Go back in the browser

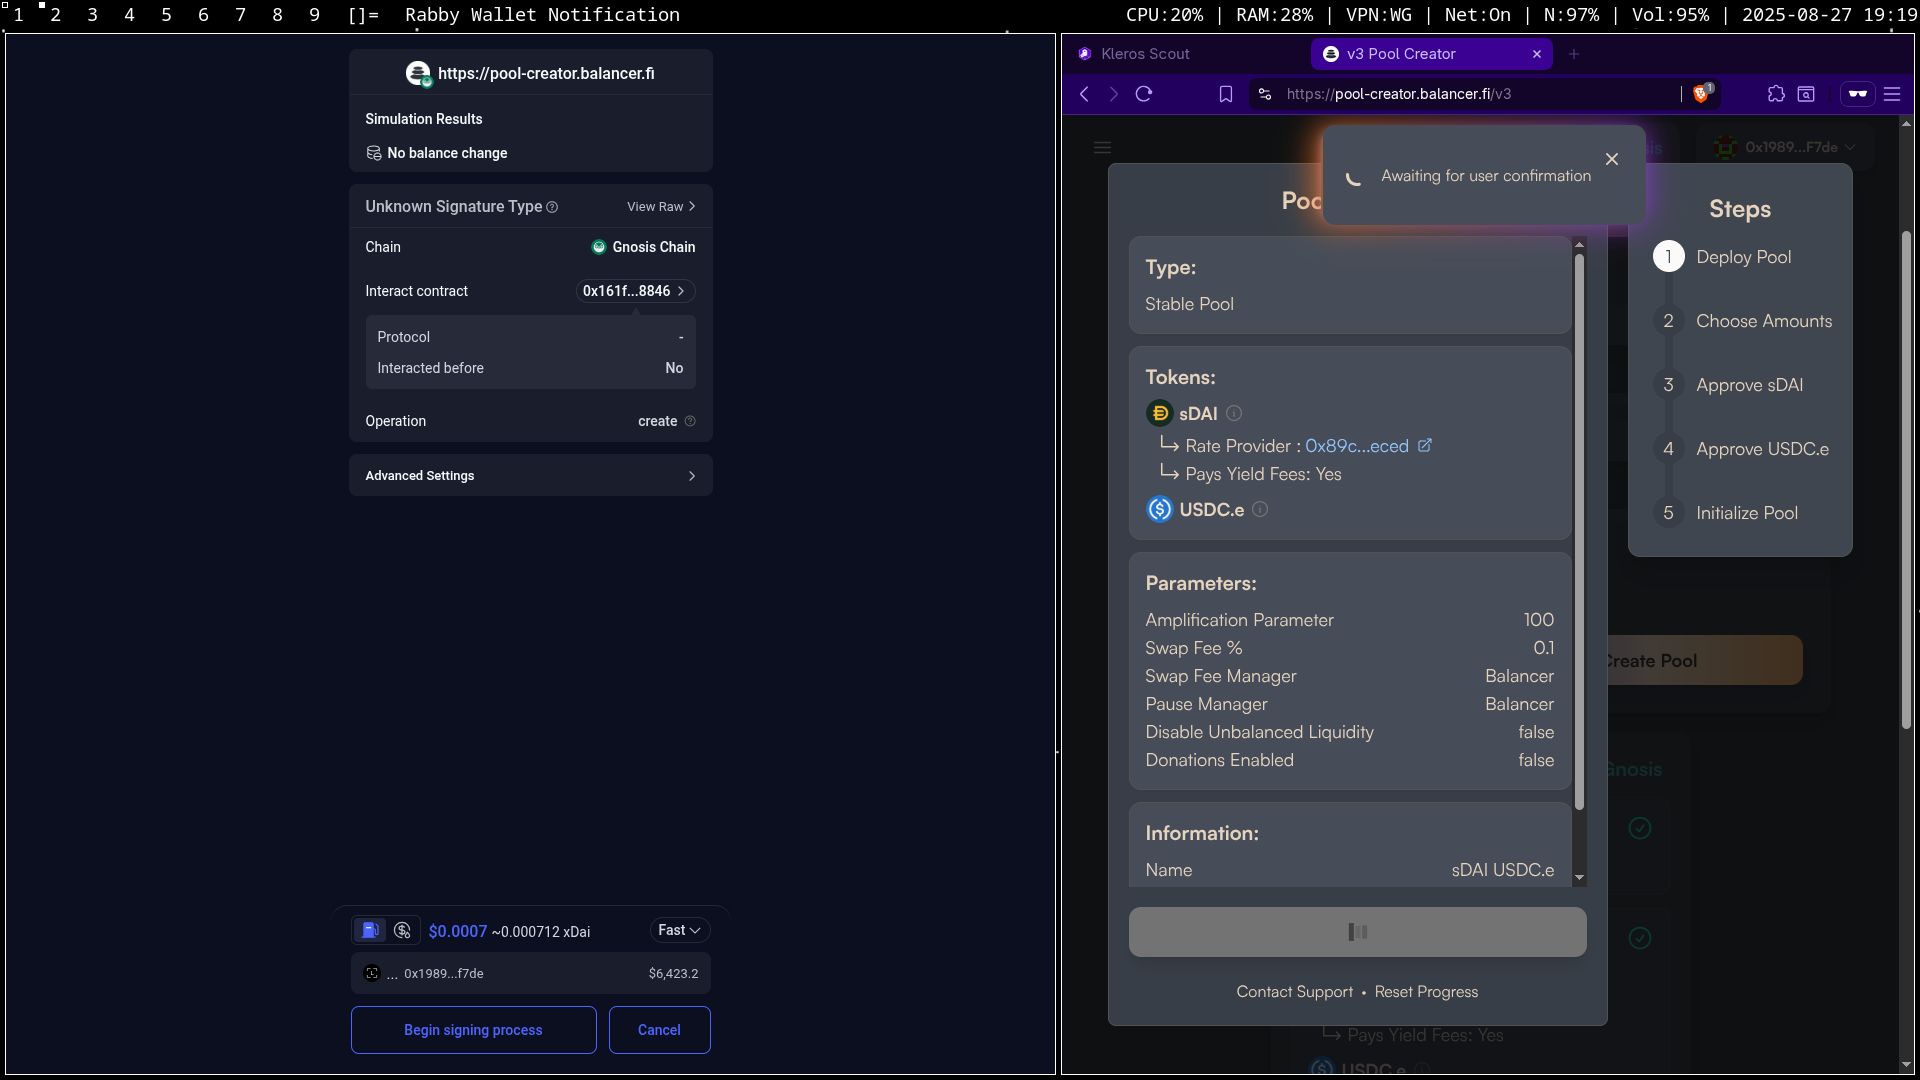coord(1084,94)
